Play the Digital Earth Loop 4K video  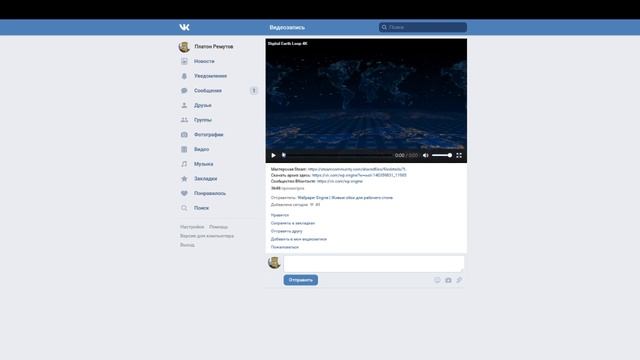click(x=273, y=156)
